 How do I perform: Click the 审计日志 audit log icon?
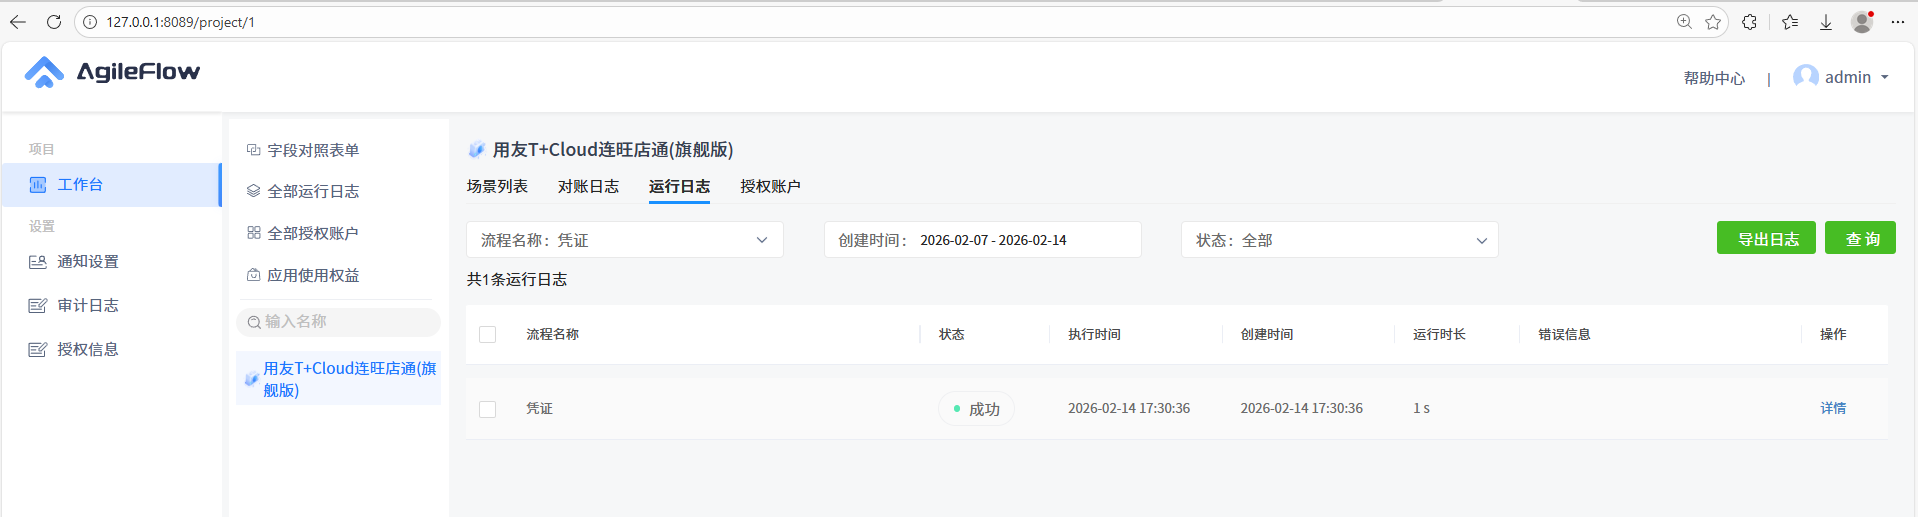pyautogui.click(x=38, y=306)
